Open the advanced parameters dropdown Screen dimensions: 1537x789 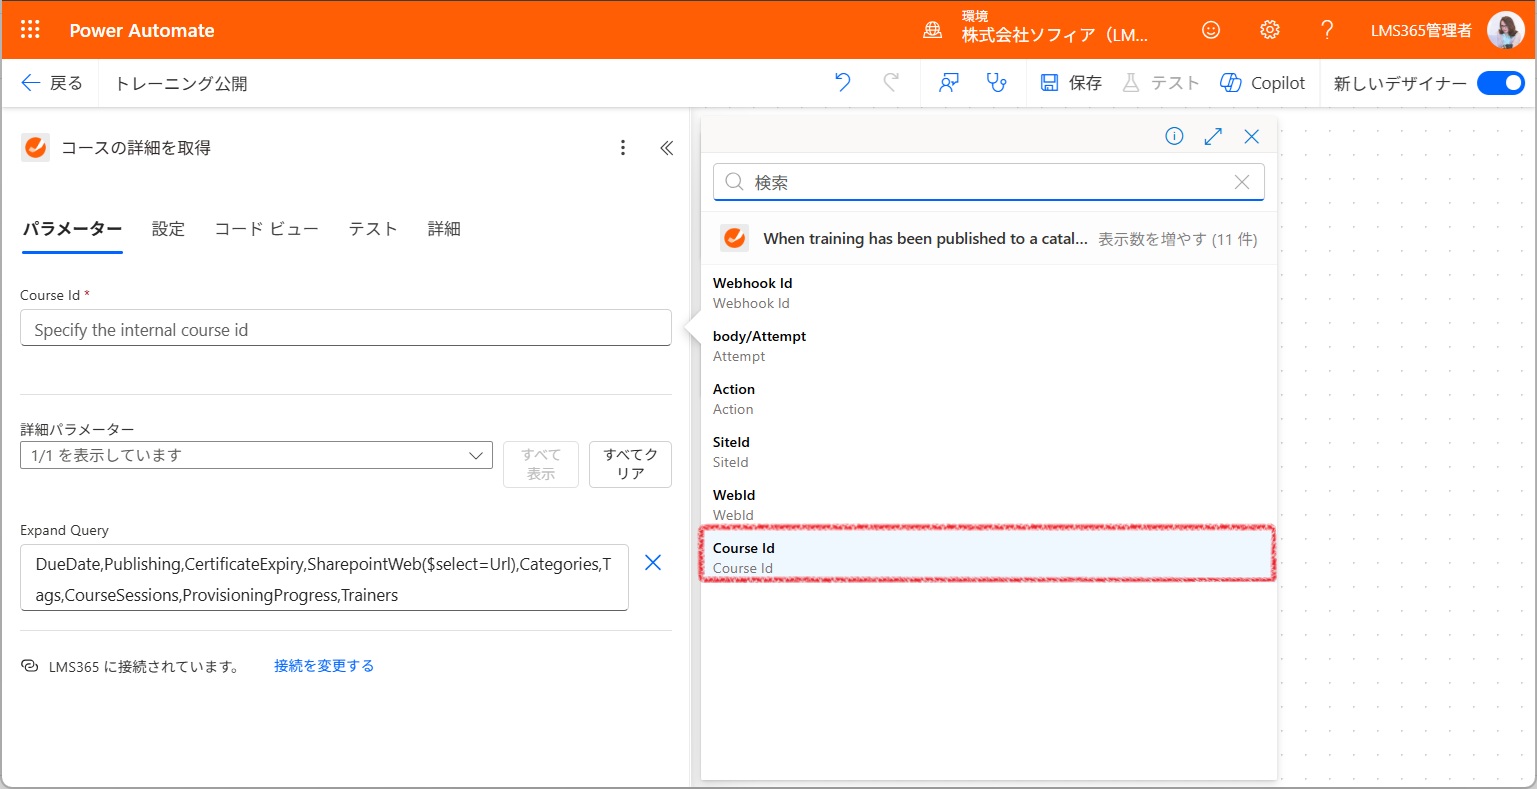click(x=256, y=455)
